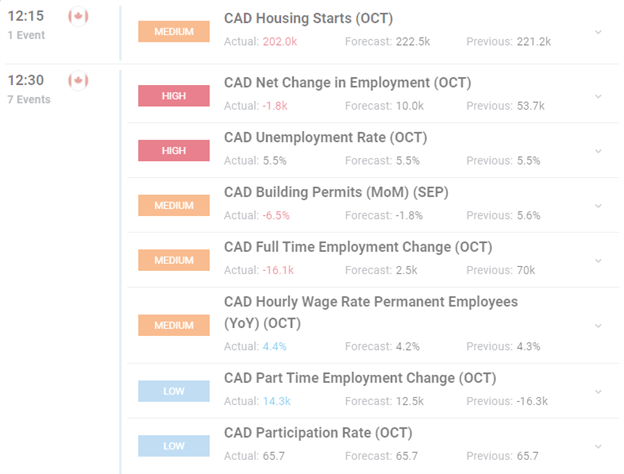Expand the CAD Unemployment Rate chevron
Image resolution: width=624 pixels, height=474 pixels.
[x=598, y=151]
